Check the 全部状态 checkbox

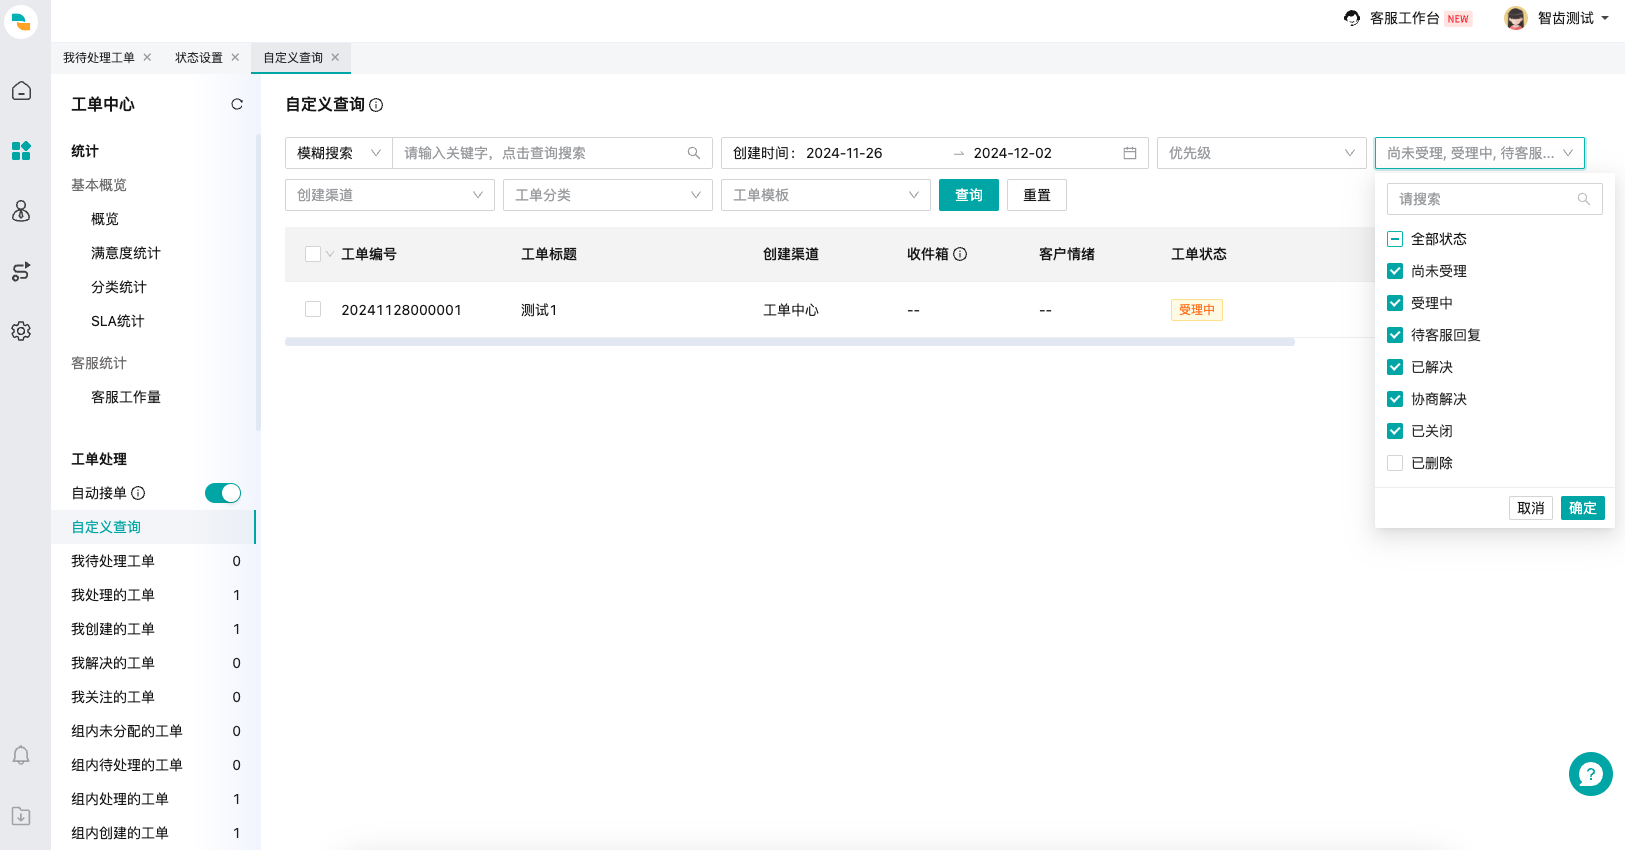[1395, 239]
